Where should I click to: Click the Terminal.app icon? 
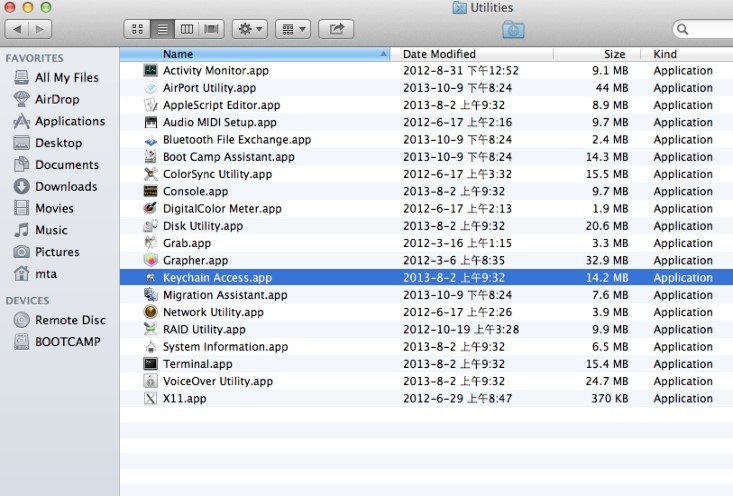pyautogui.click(x=151, y=364)
